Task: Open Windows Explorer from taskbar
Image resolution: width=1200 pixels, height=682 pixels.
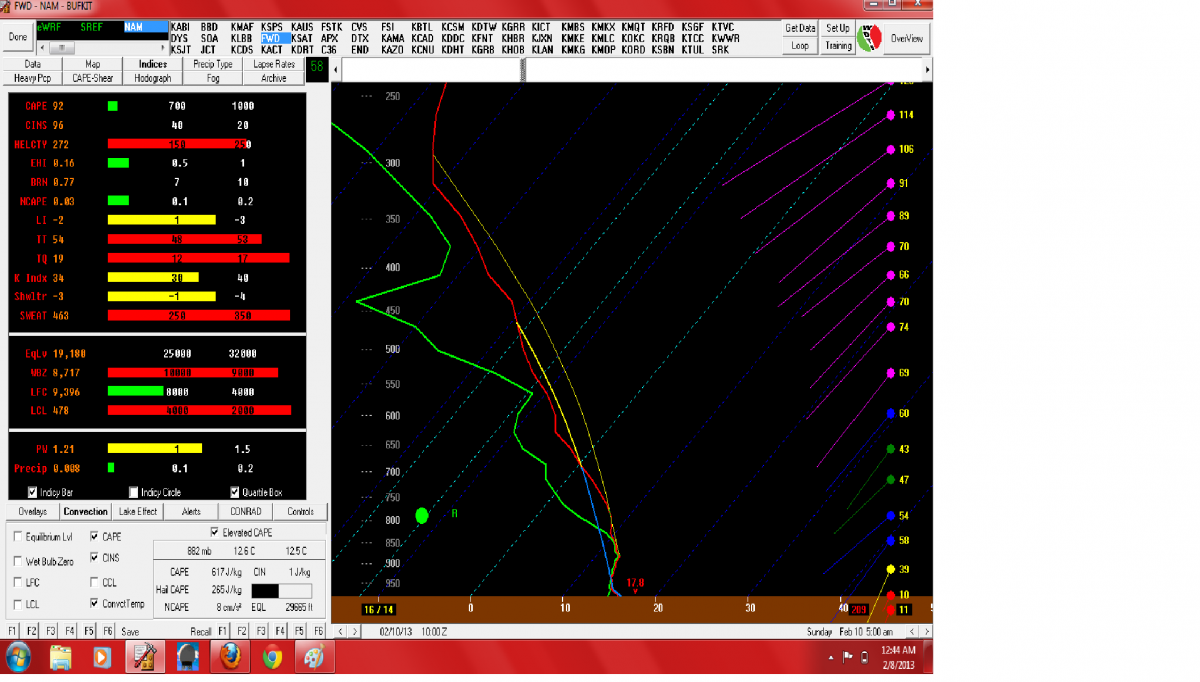Action: click(x=61, y=658)
